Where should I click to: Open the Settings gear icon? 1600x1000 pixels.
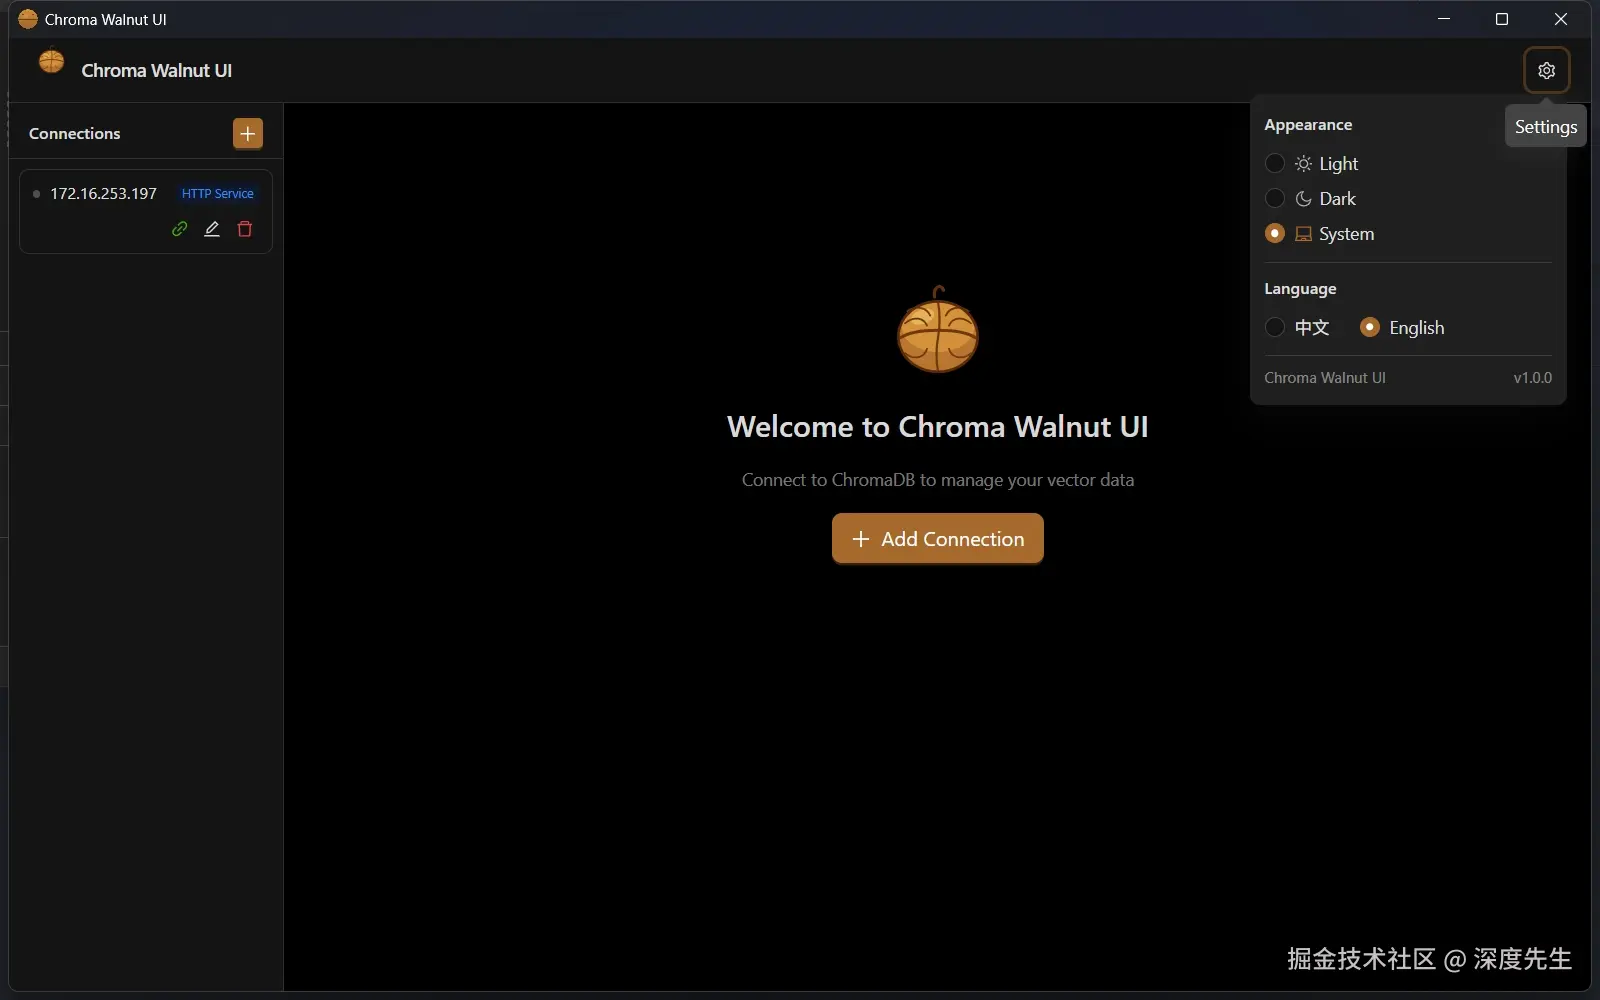click(1547, 70)
